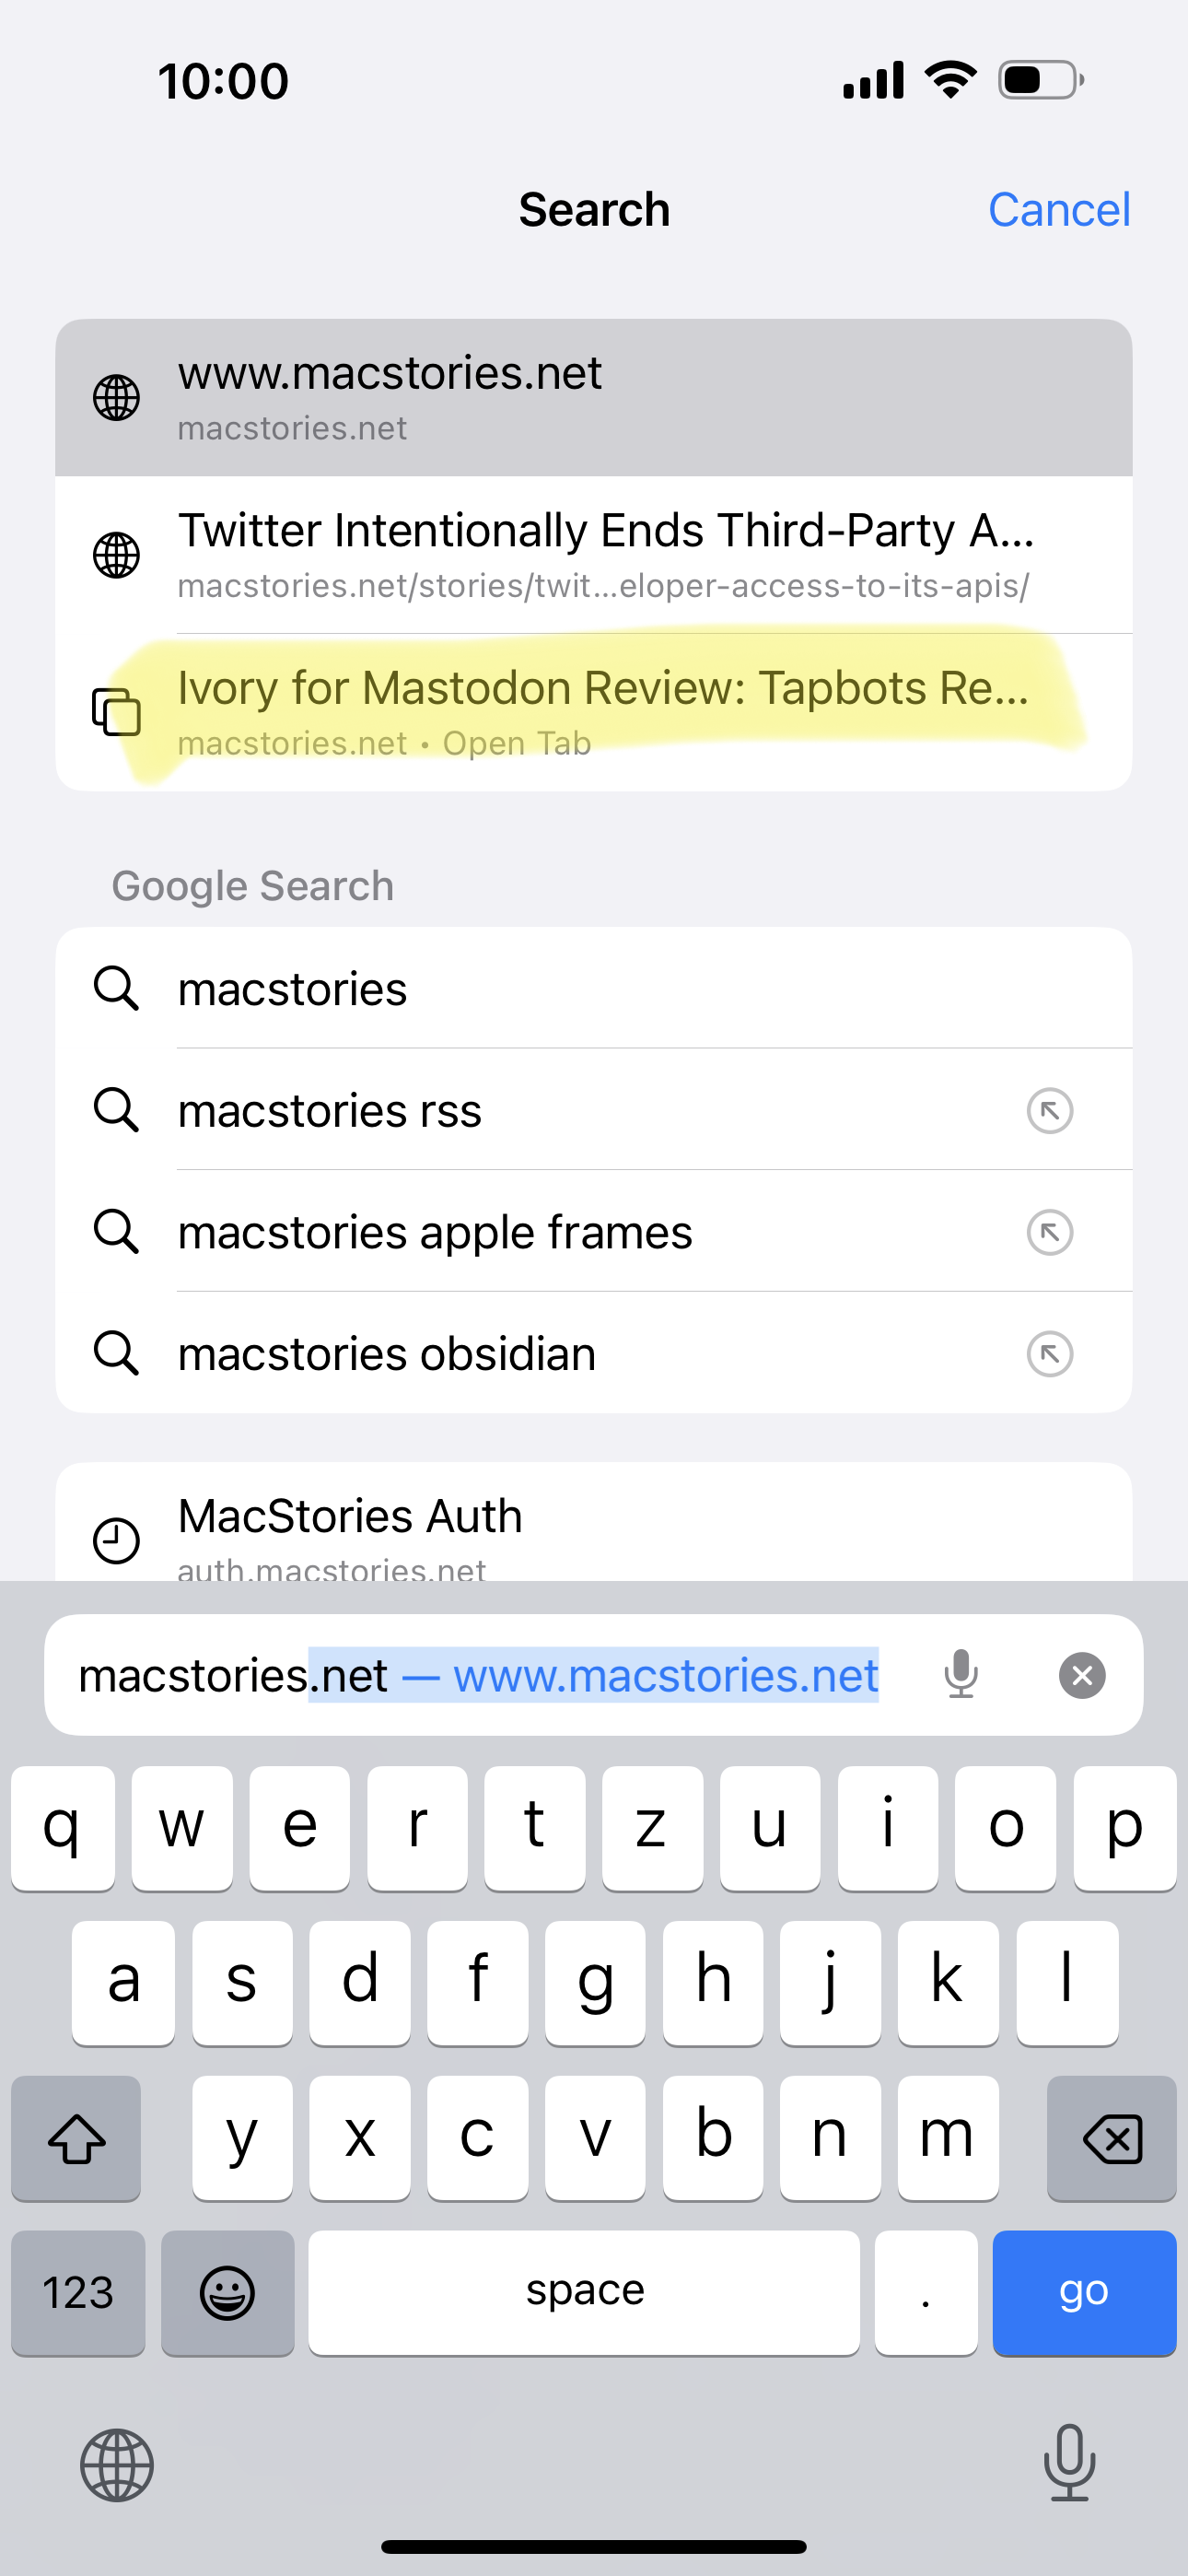
Task: Tap the space bar key
Action: 584,2292
